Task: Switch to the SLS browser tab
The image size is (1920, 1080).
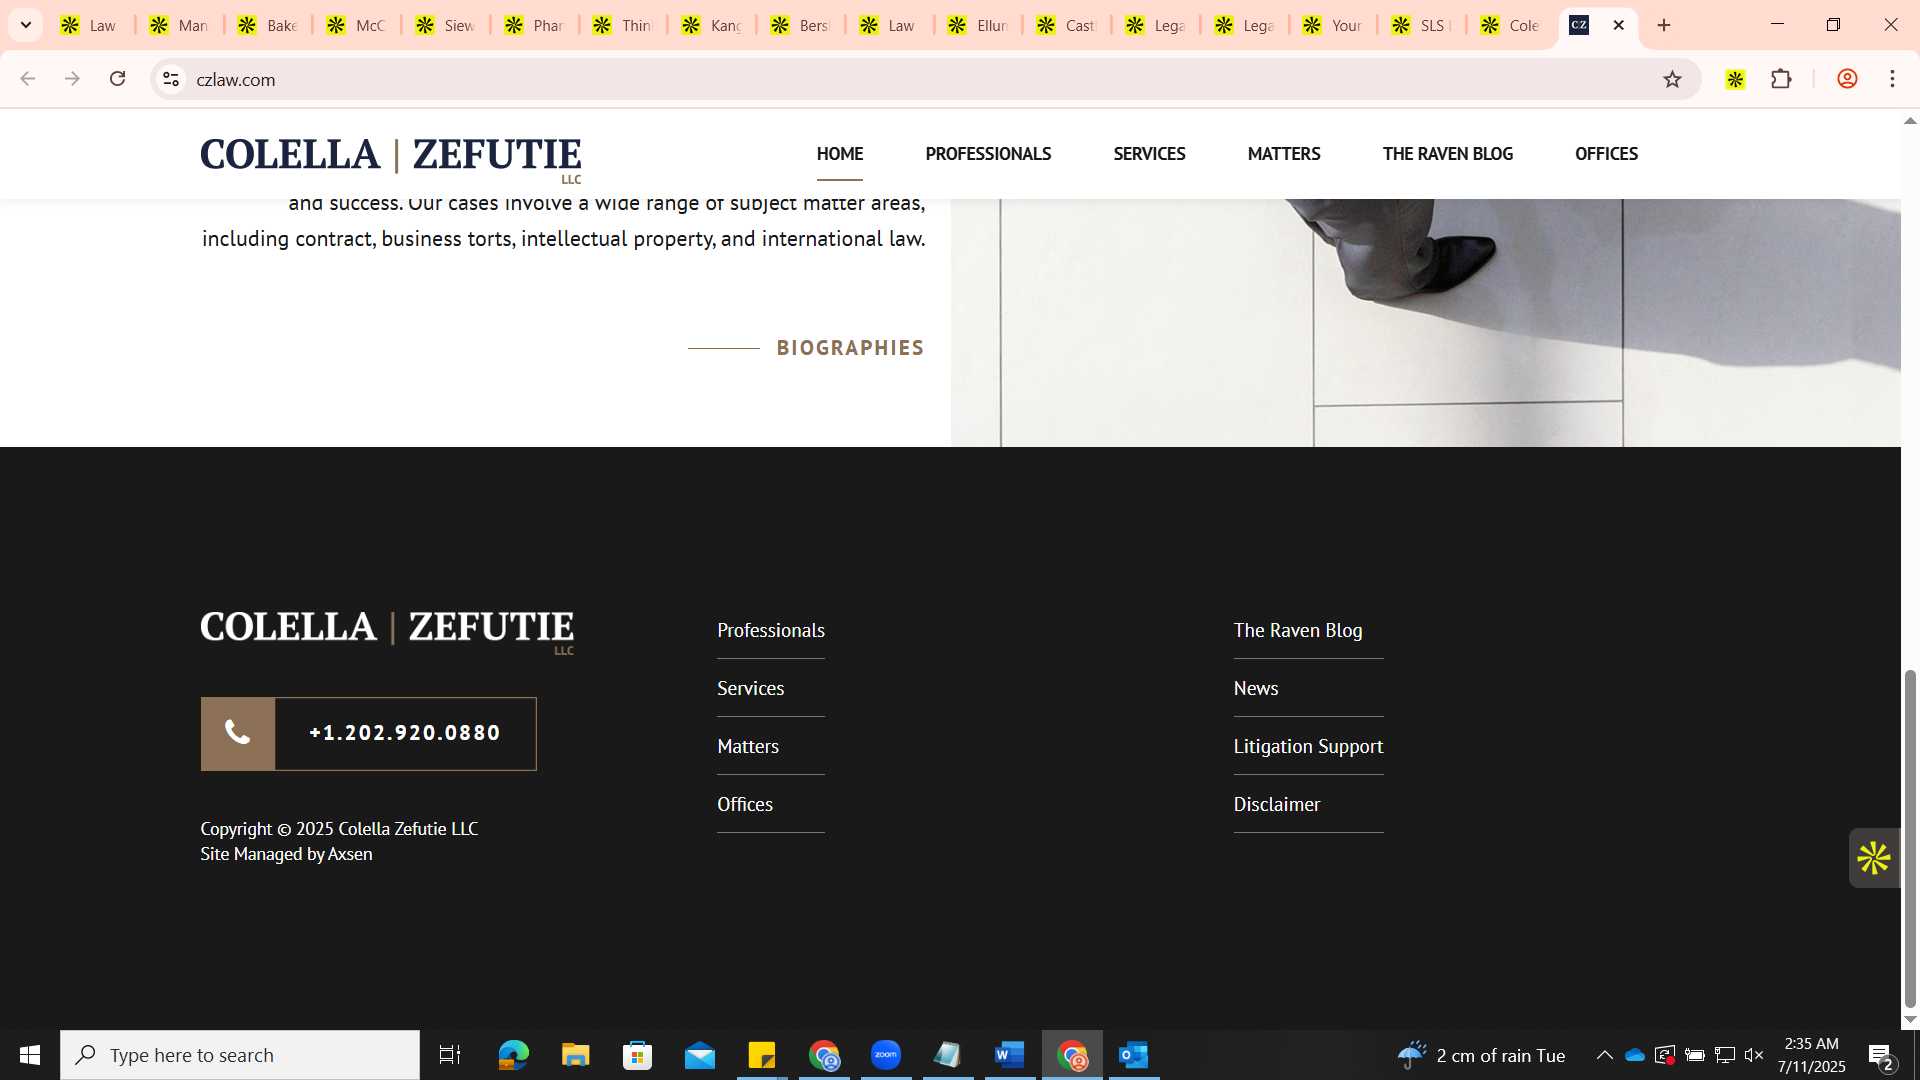Action: tap(1422, 25)
